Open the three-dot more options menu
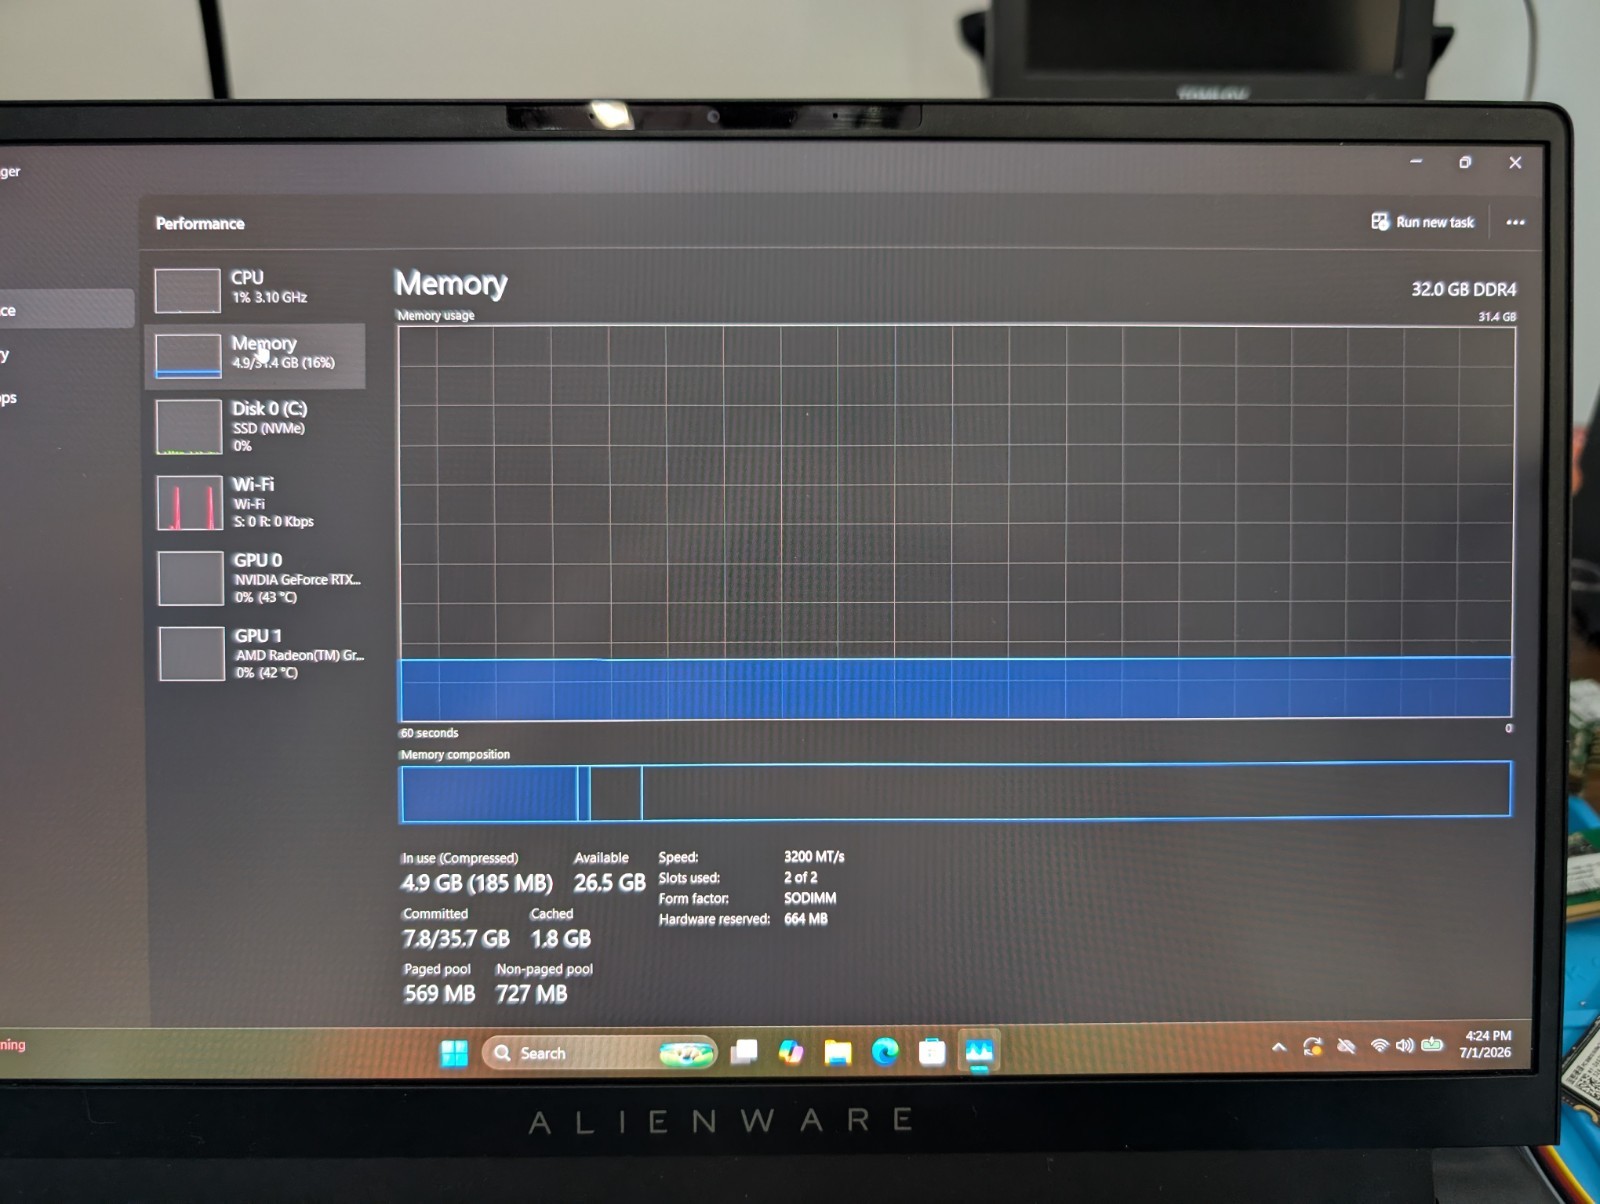The height and width of the screenshot is (1204, 1600). 1515,222
